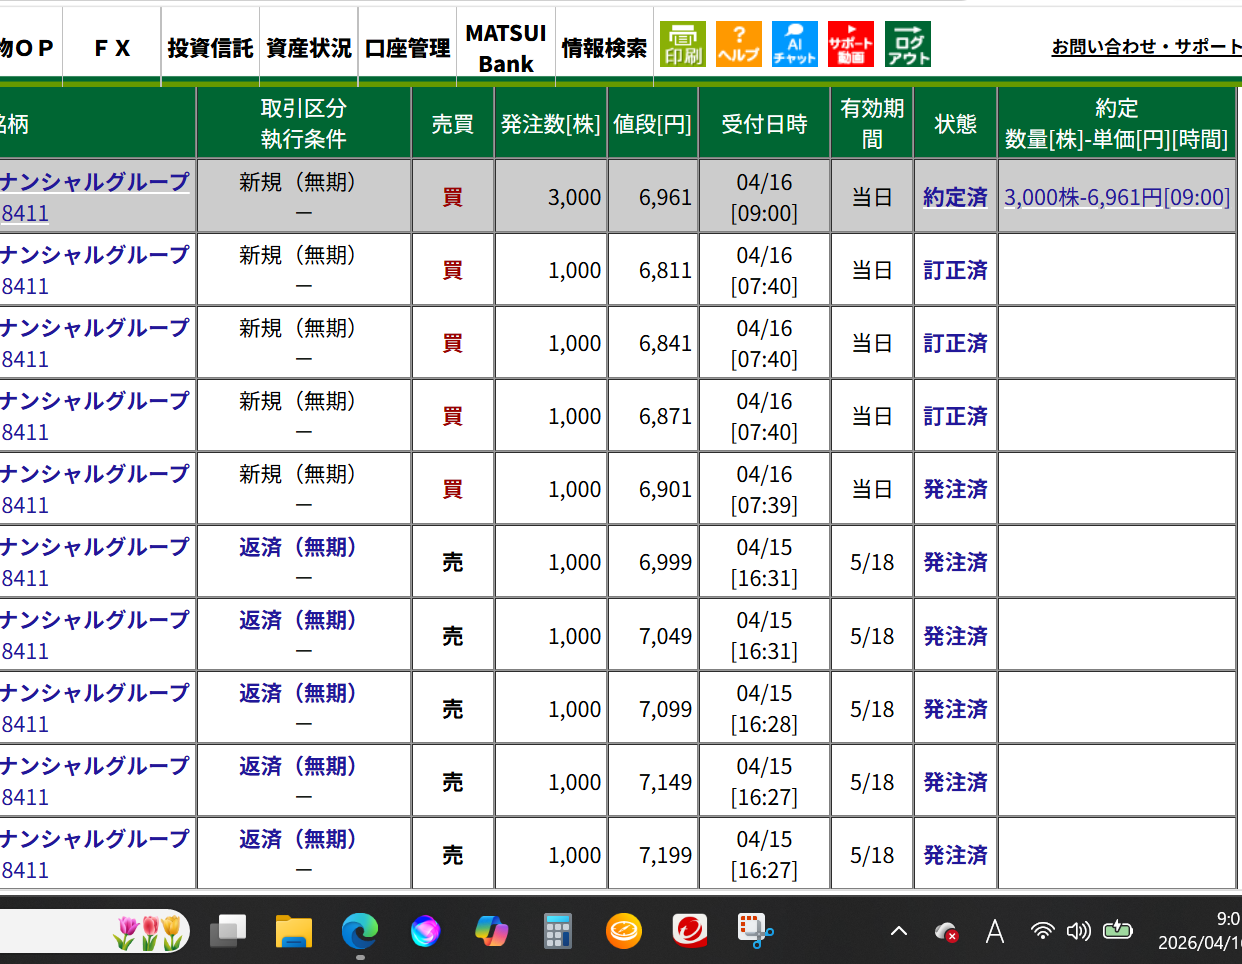Launch the blue AIチャット icon

[x=794, y=45]
